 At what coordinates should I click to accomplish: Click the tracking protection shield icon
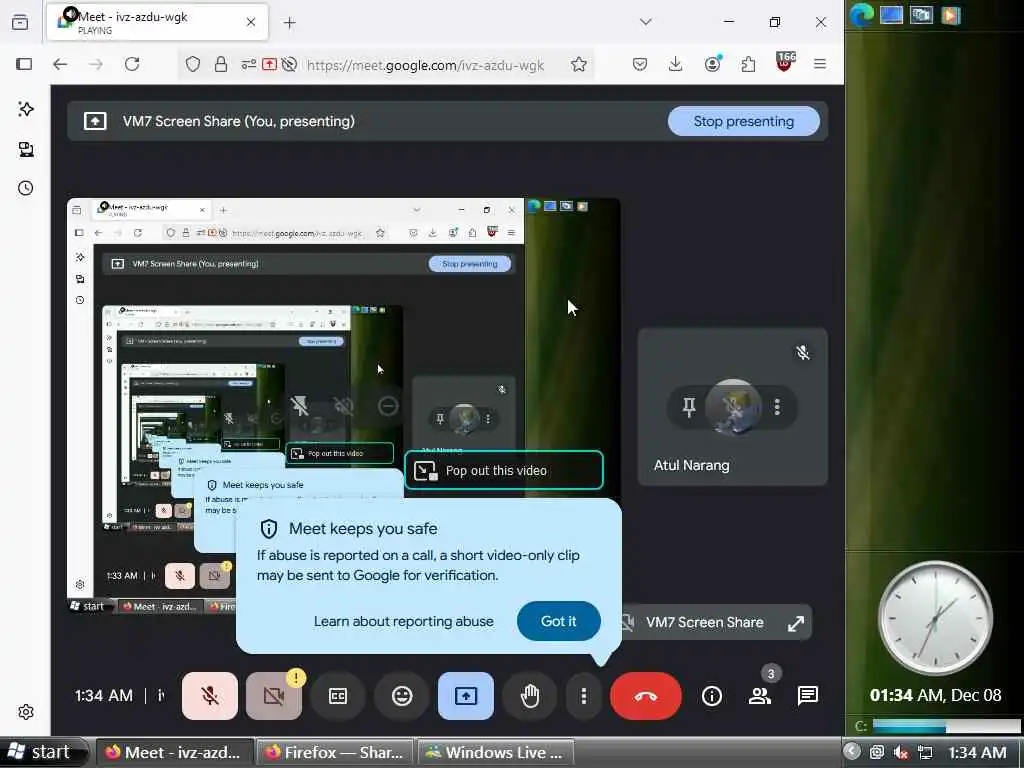click(x=193, y=64)
